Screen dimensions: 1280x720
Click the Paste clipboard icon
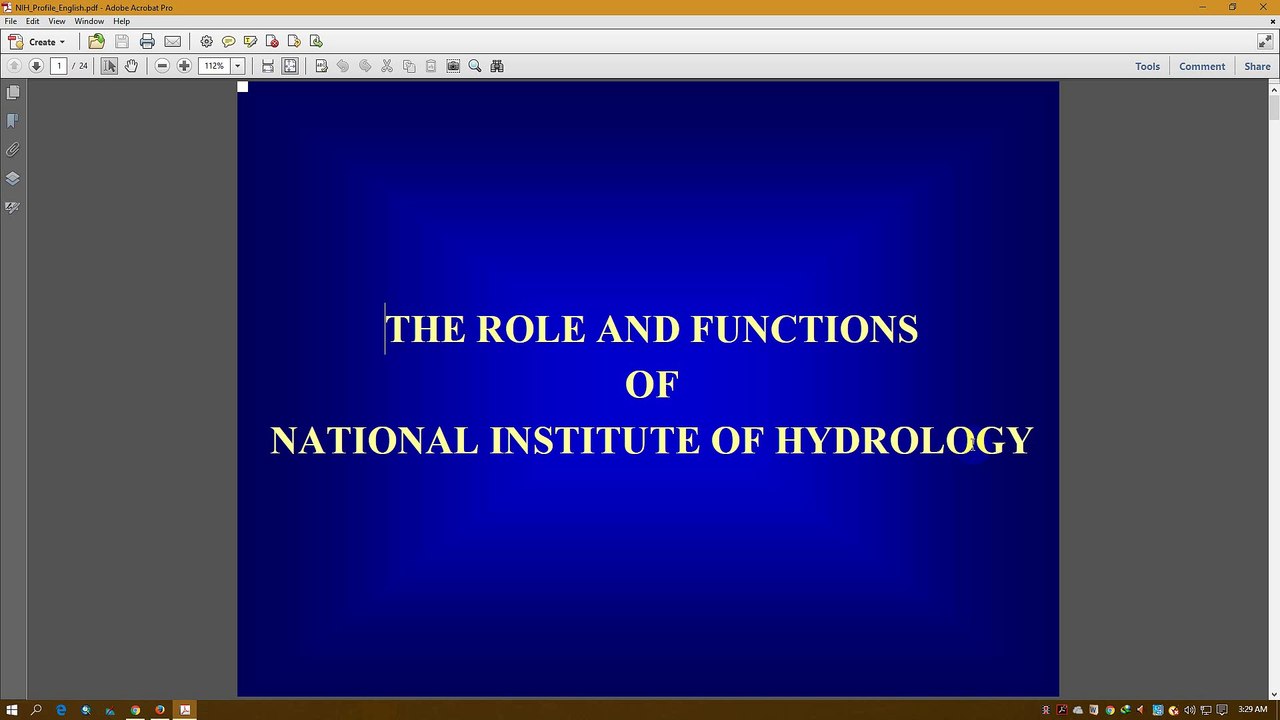[431, 66]
